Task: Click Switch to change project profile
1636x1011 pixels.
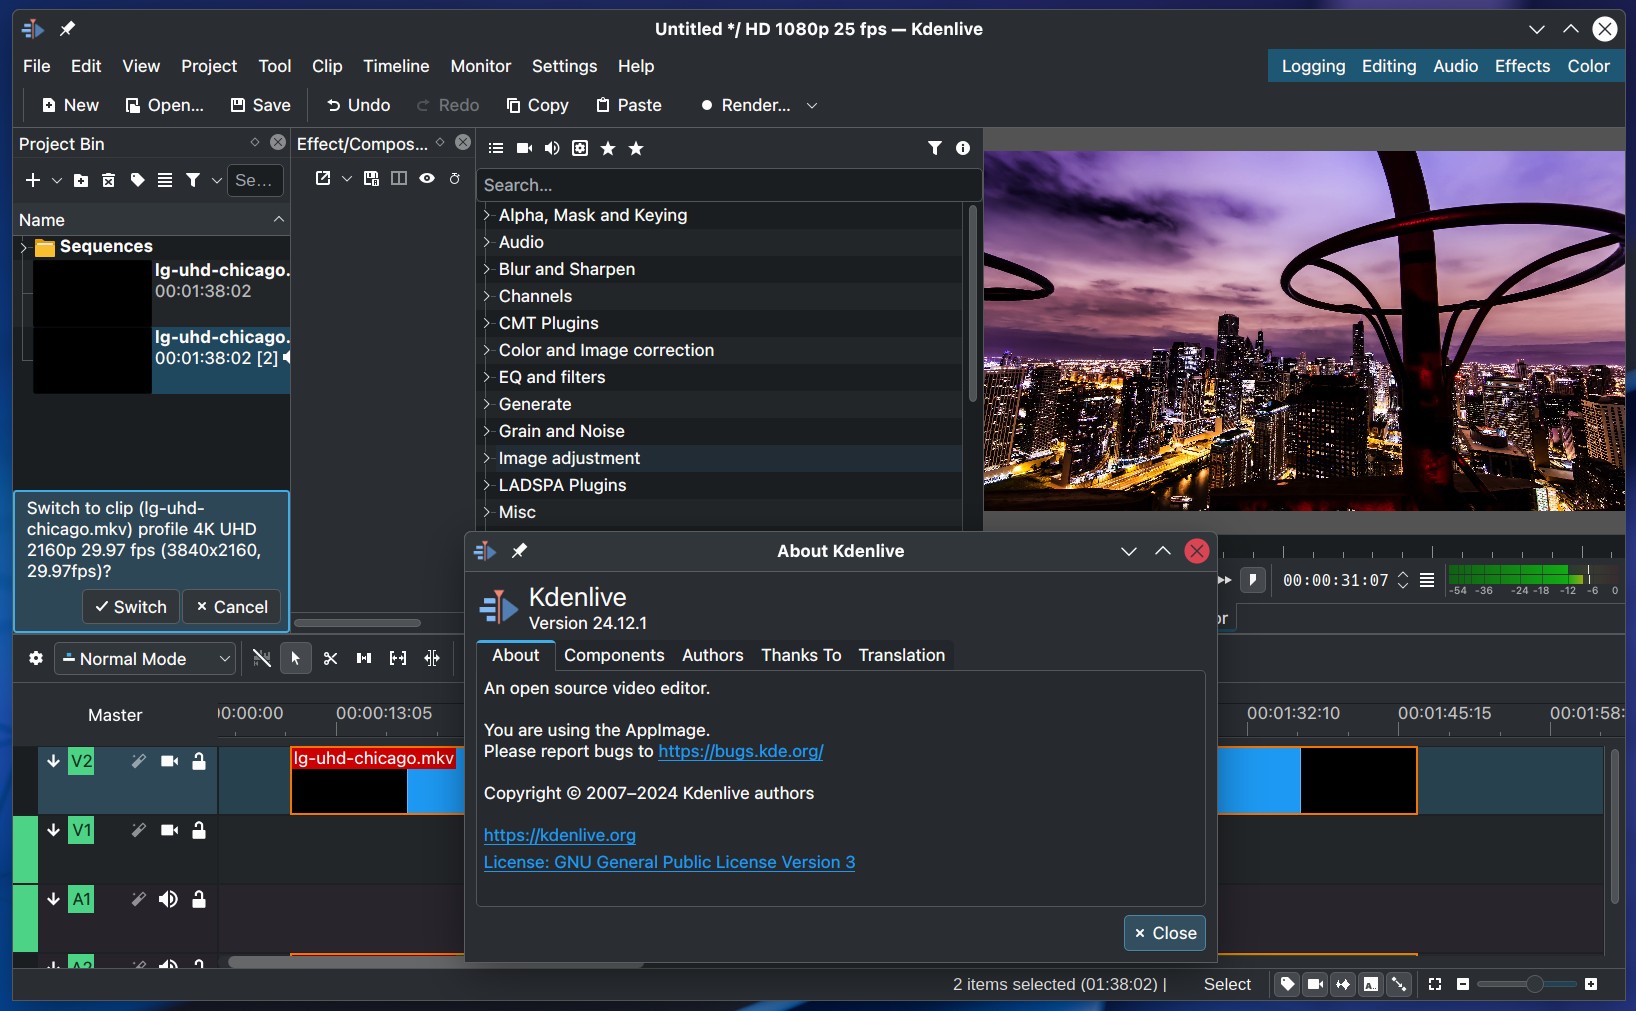Action: tap(131, 607)
